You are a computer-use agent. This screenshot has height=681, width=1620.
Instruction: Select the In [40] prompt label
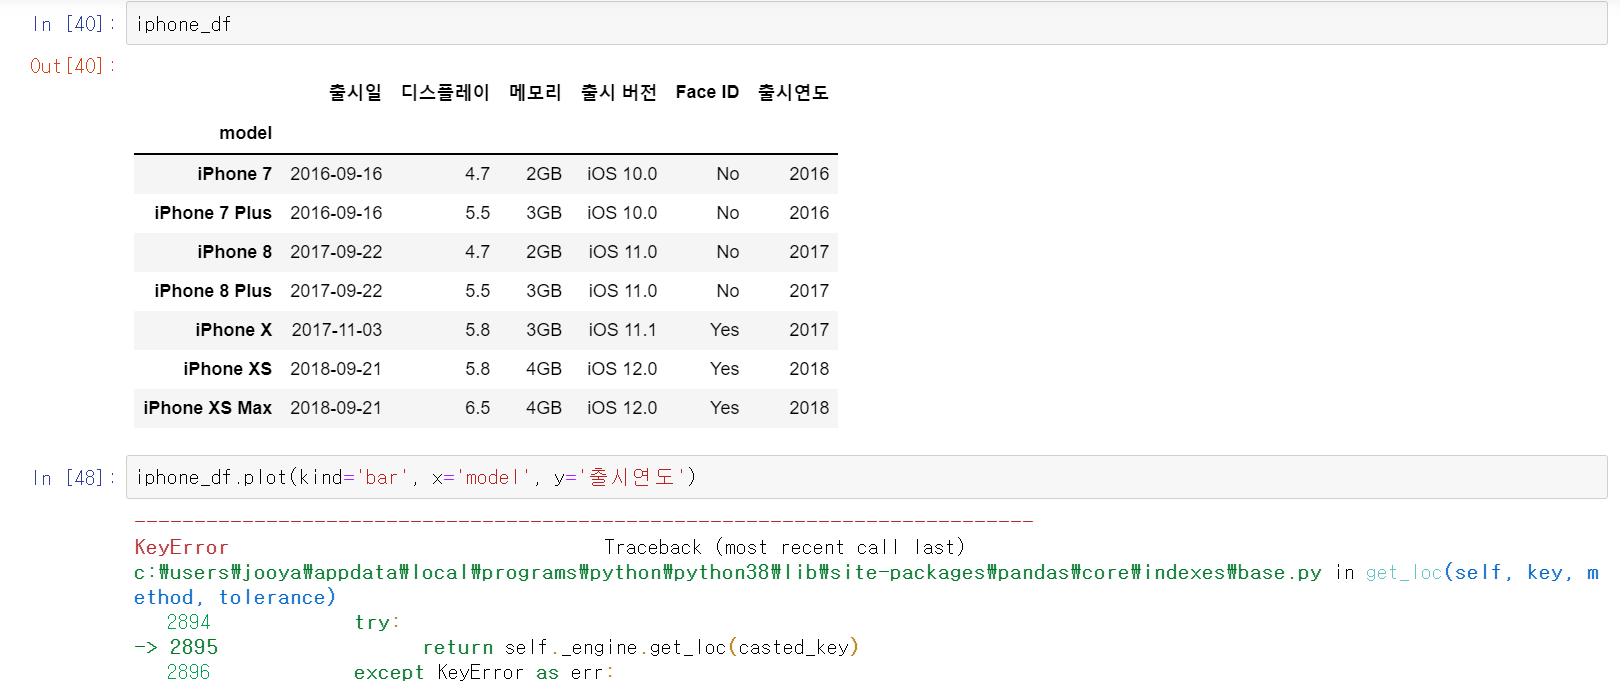(74, 24)
